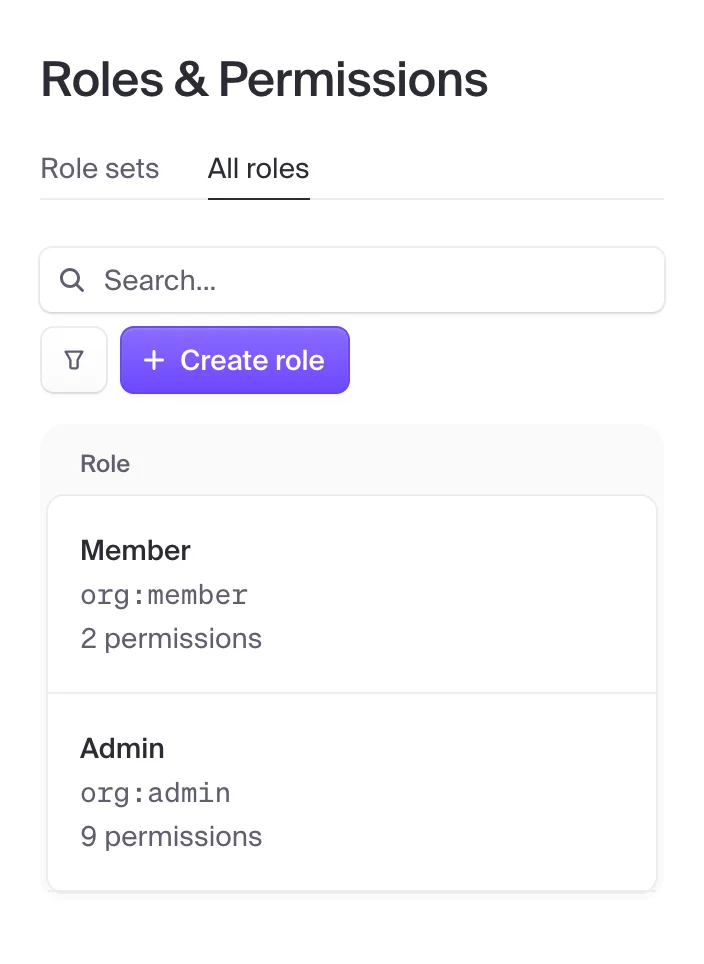The height and width of the screenshot is (964, 704).
Task: Switch to the Role sets tab
Action: pos(100,168)
